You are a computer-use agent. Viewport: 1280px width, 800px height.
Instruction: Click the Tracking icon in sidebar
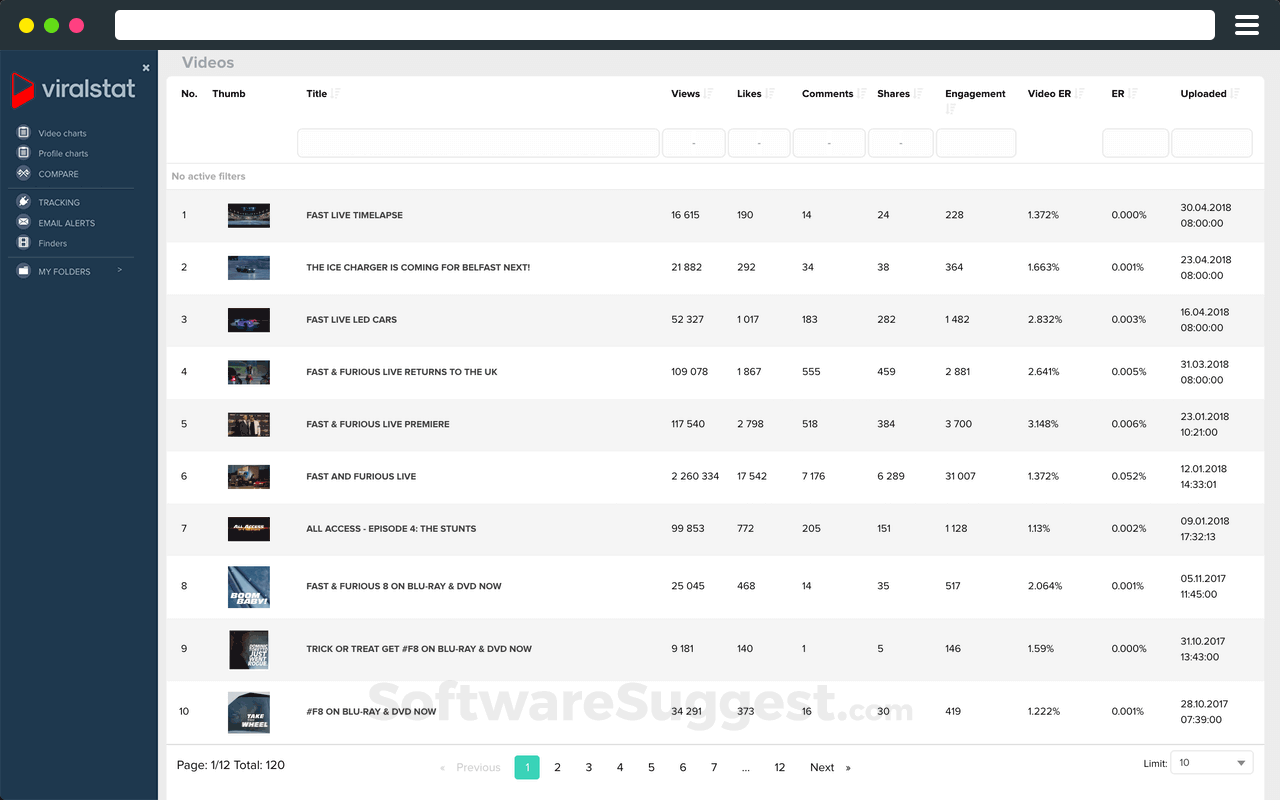[23, 202]
